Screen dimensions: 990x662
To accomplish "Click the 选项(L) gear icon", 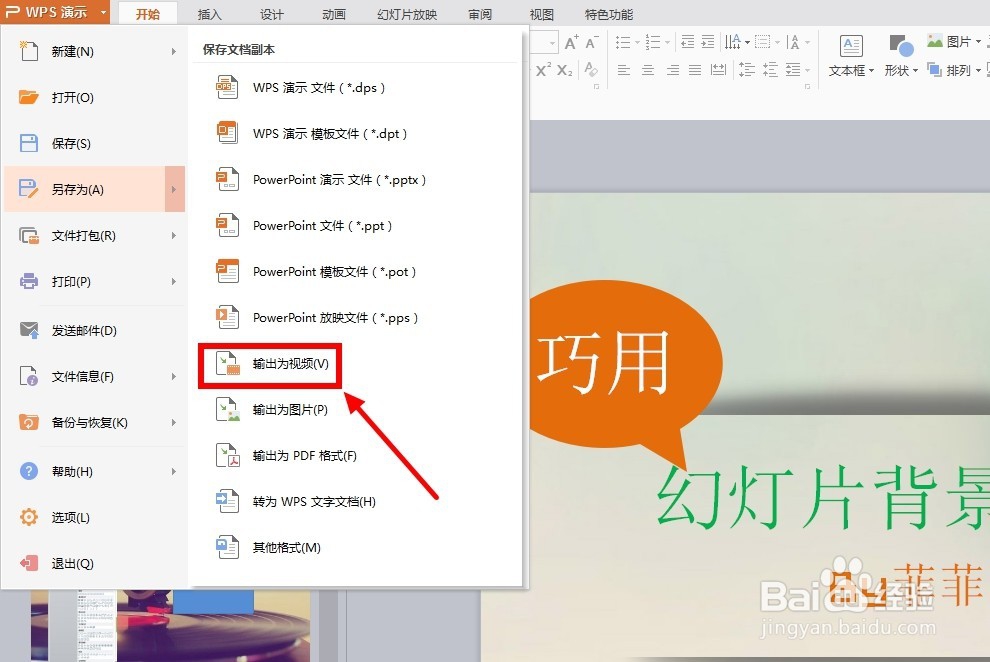I will 28,517.
